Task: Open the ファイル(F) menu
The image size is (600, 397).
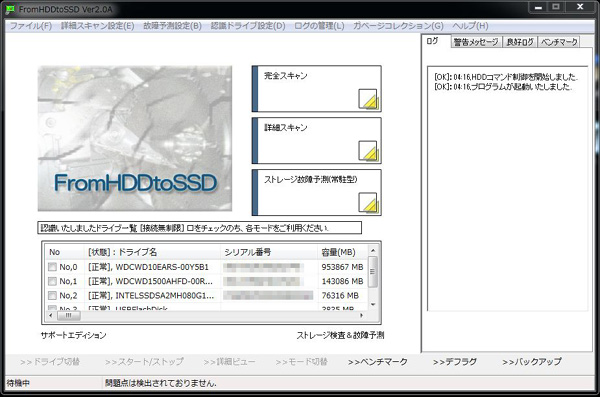Action: point(31,26)
